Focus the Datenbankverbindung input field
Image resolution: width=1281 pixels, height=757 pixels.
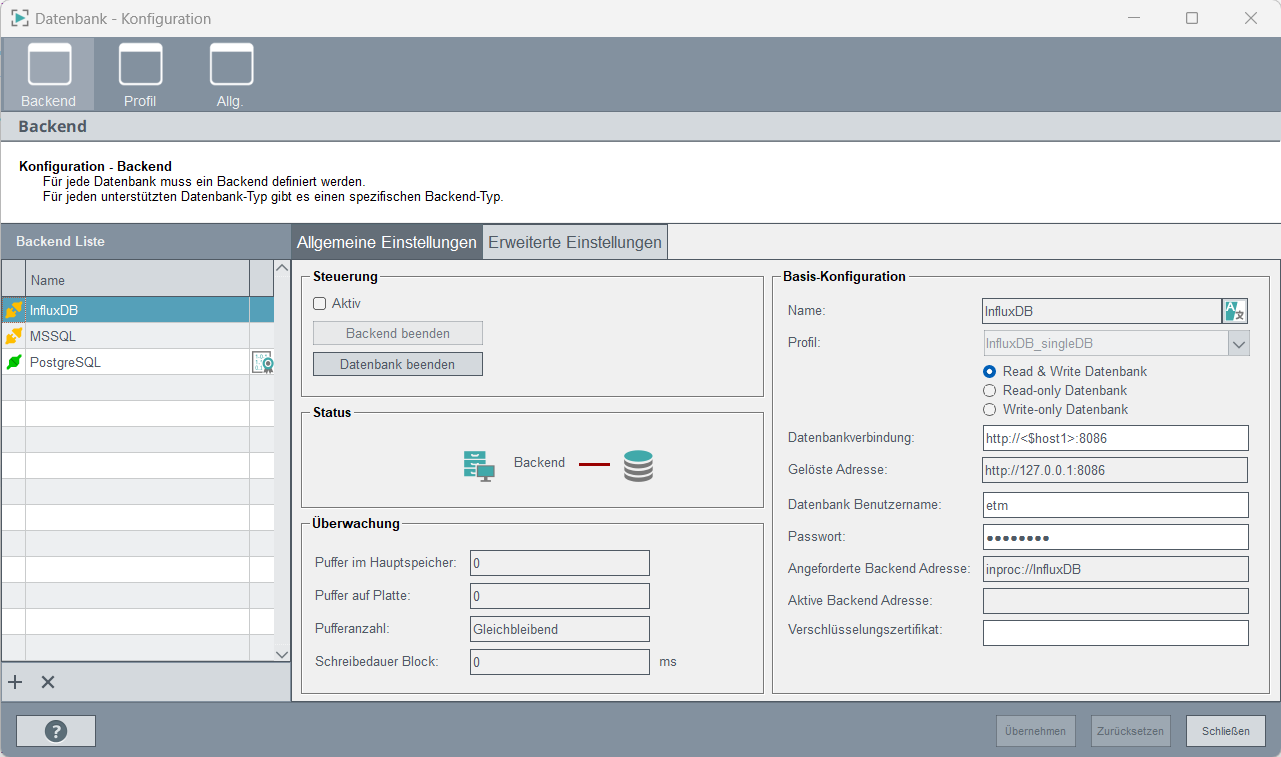coord(1116,438)
